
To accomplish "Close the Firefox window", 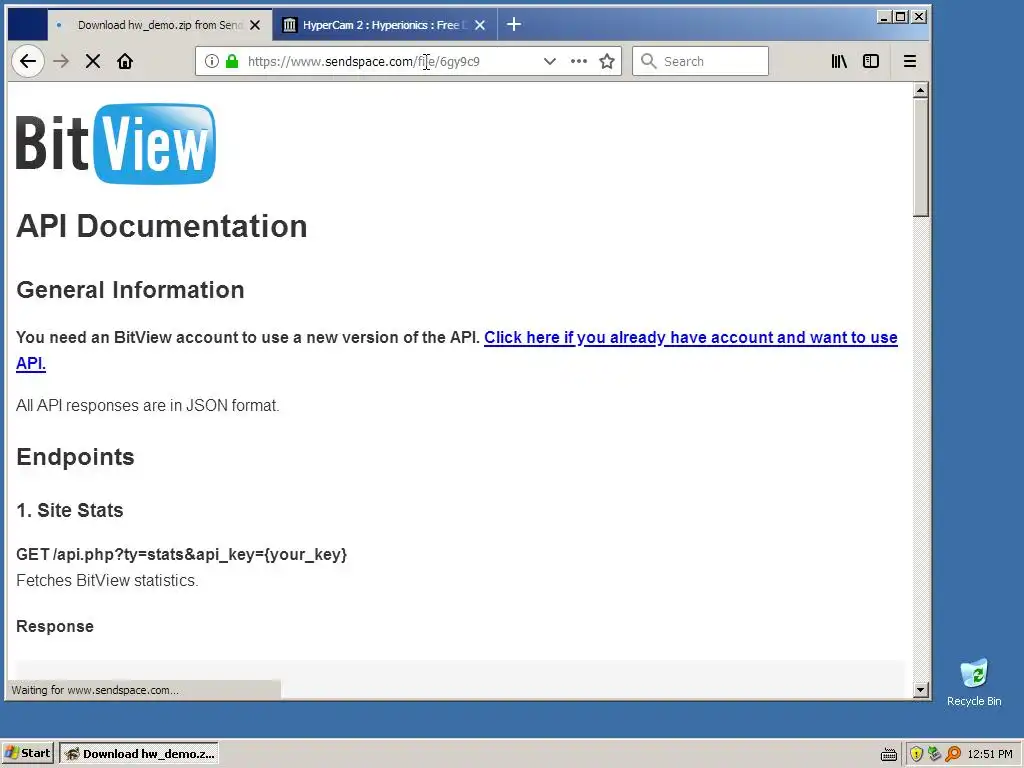I will (x=919, y=17).
